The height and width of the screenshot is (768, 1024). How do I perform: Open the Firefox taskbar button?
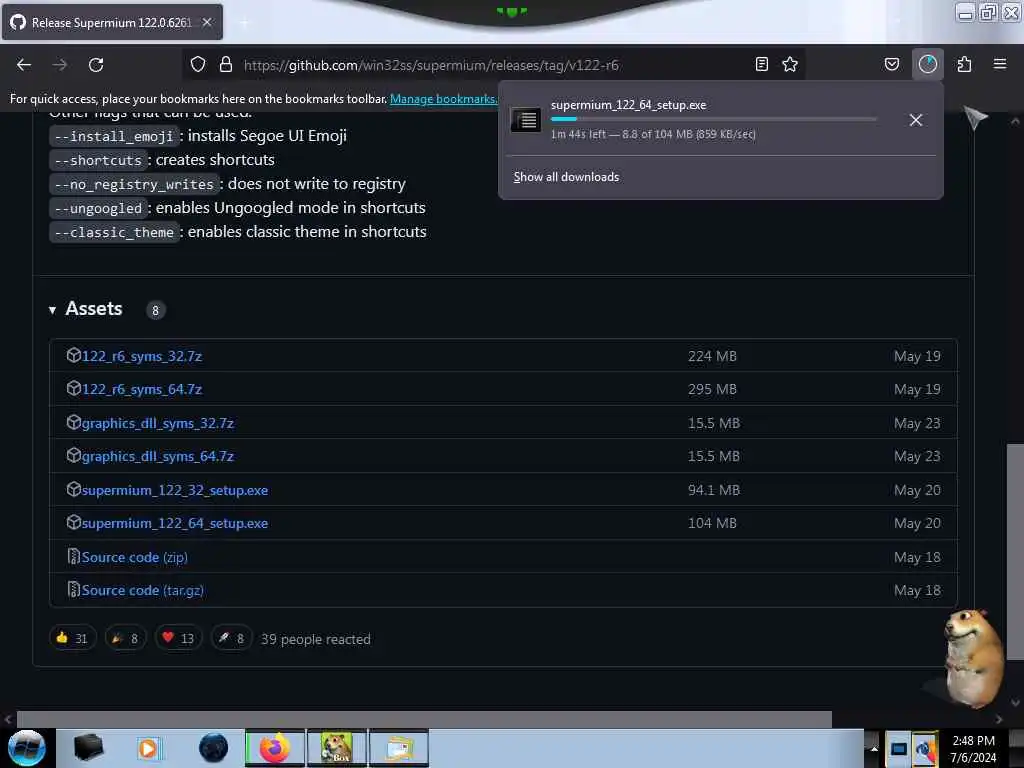(x=275, y=748)
